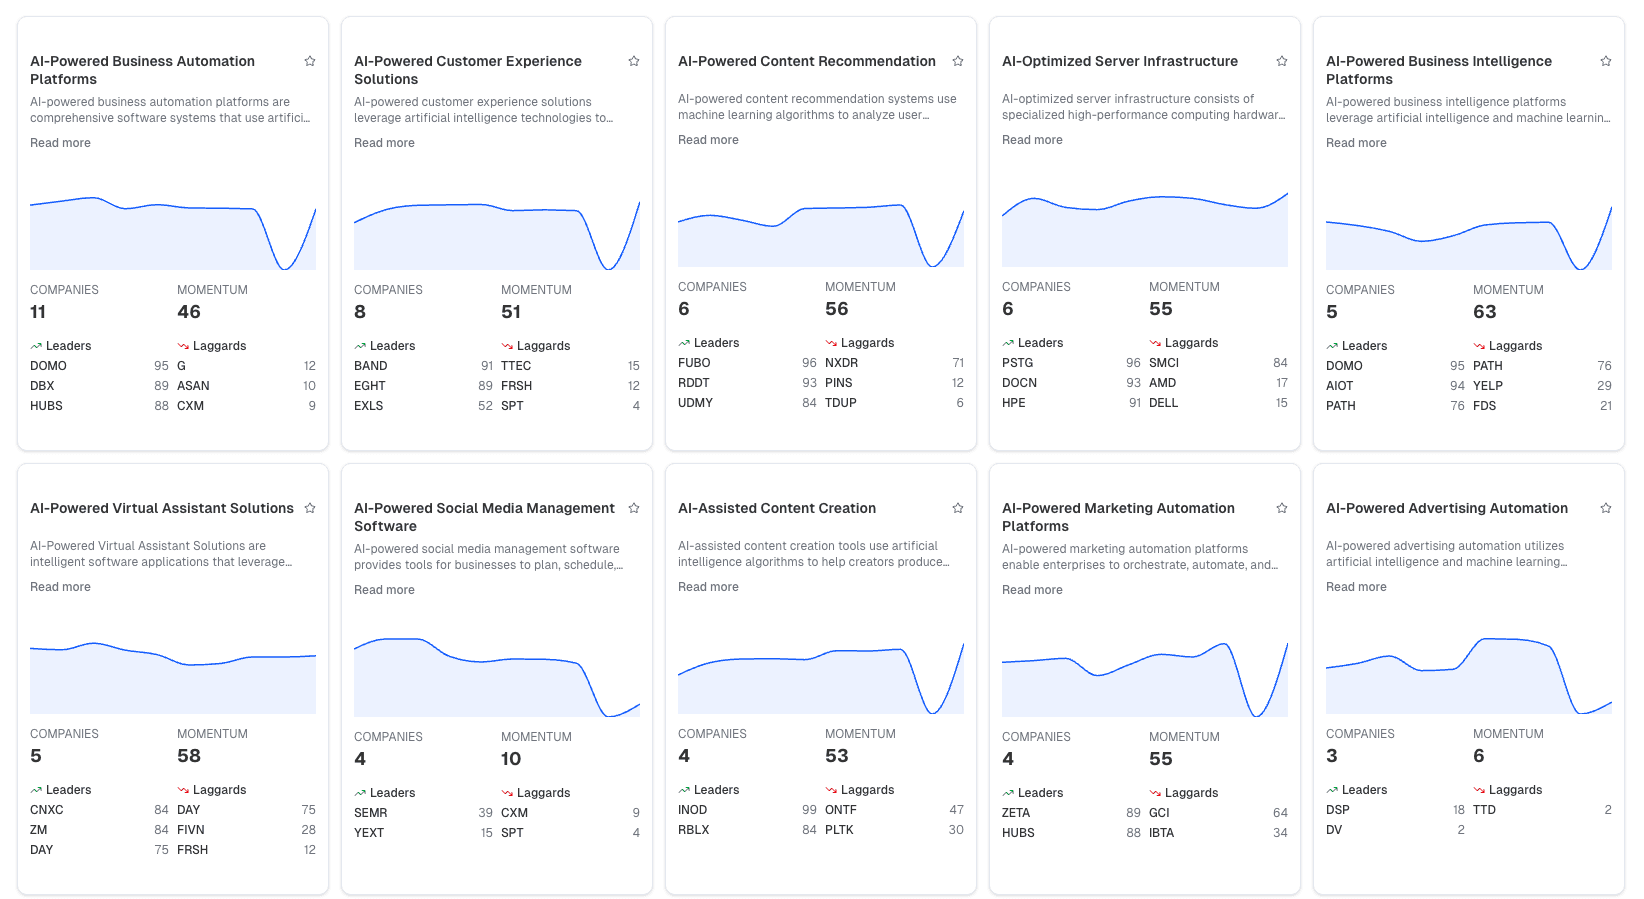Screen dimensions: 1644x899
Task: Star the AI-Powered Business Automation Platforms card
Action: point(310,61)
